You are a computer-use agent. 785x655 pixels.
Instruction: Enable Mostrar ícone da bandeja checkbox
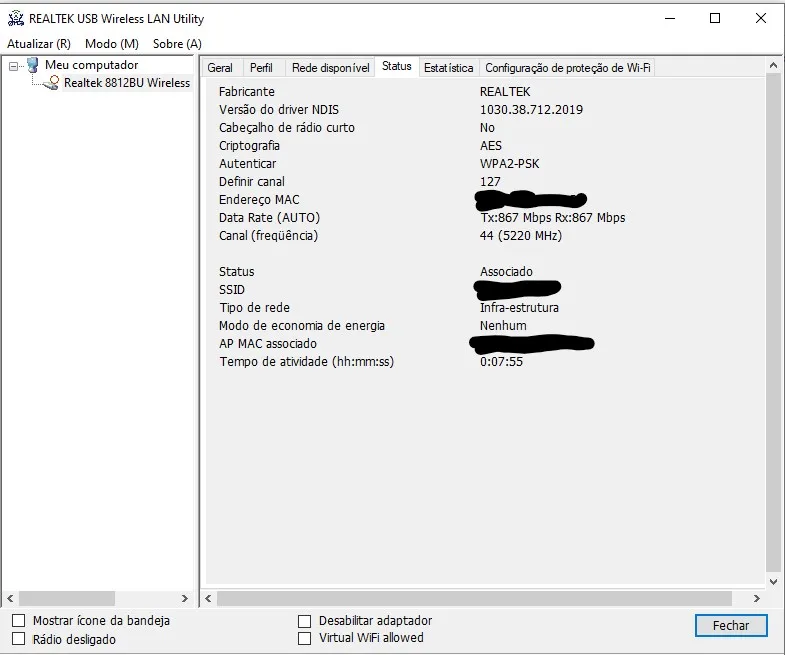(19, 621)
